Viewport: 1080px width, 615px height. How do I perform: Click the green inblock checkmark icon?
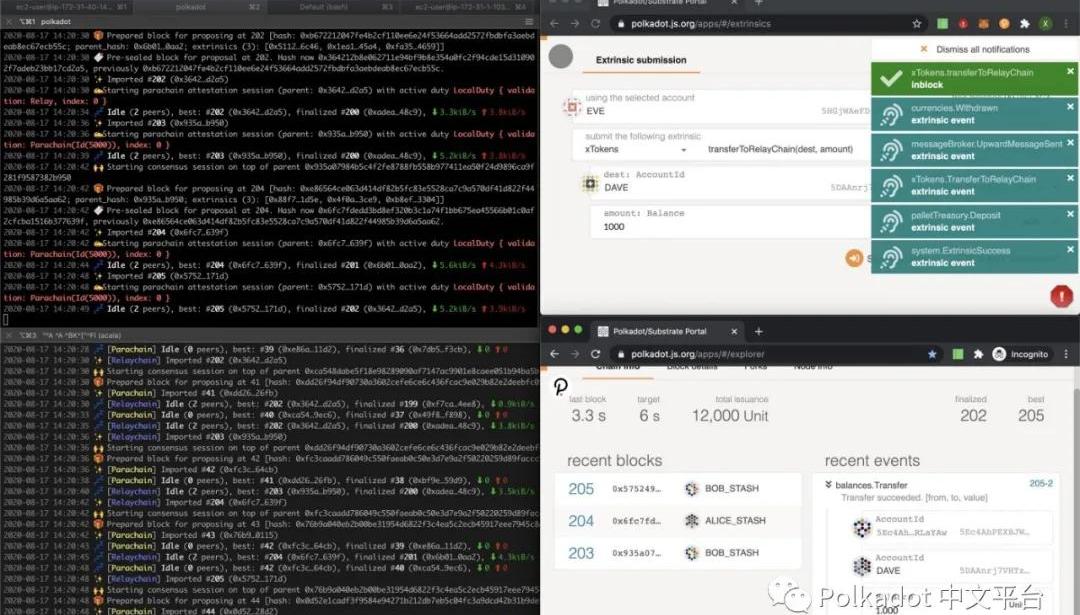pyautogui.click(x=891, y=79)
